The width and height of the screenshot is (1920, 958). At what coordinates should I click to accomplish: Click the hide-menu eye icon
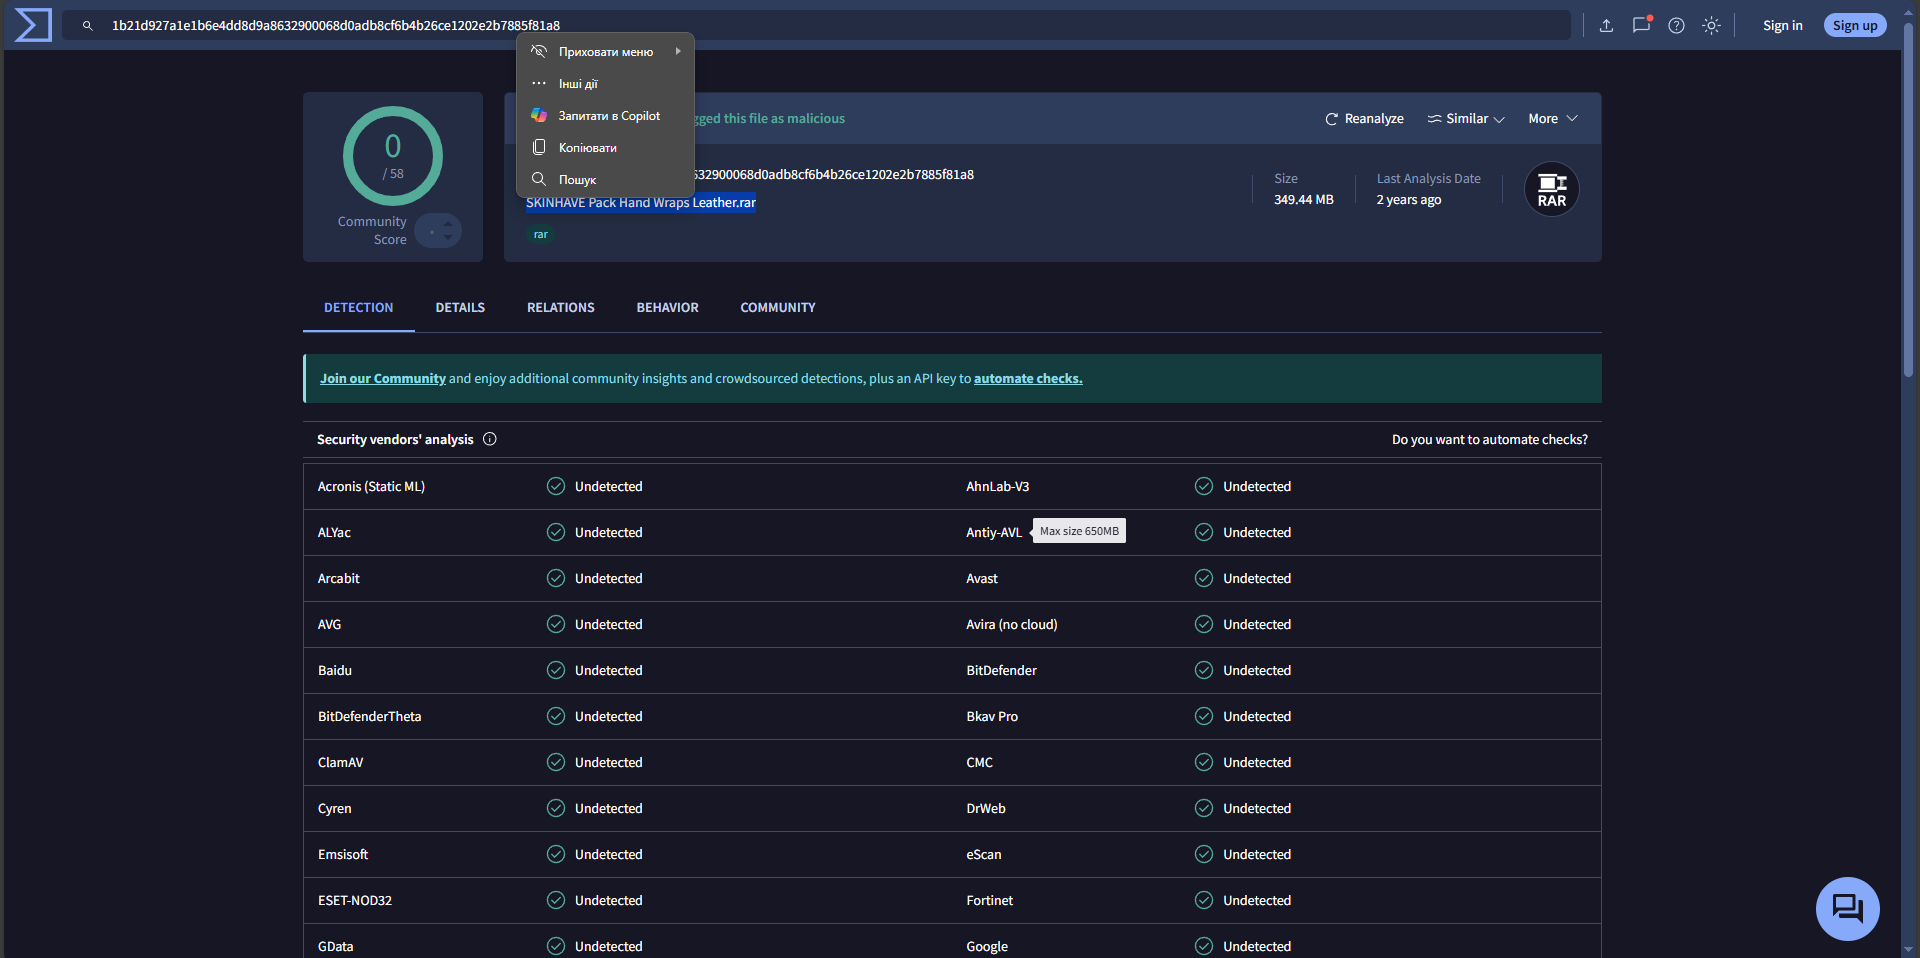pyautogui.click(x=539, y=52)
